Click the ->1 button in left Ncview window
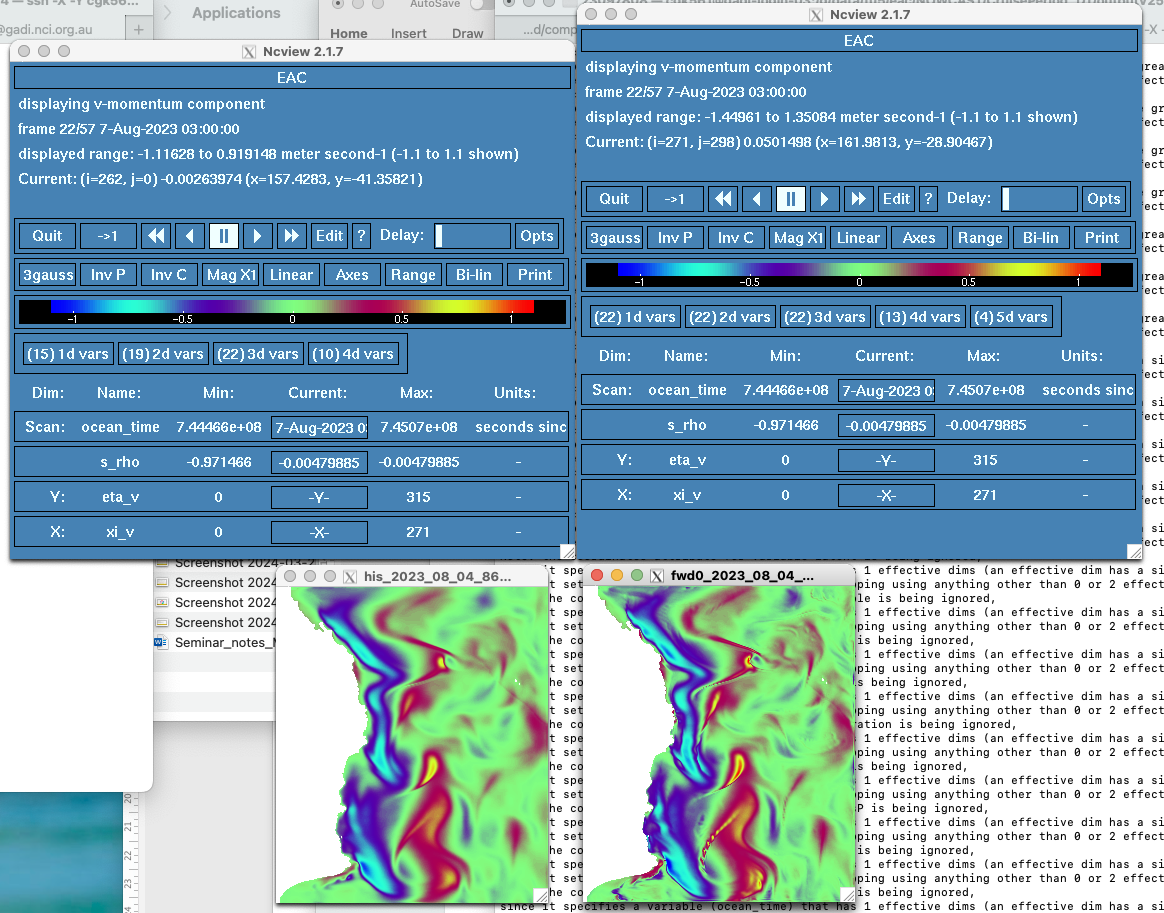The height and width of the screenshot is (913, 1164). pyautogui.click(x=108, y=236)
